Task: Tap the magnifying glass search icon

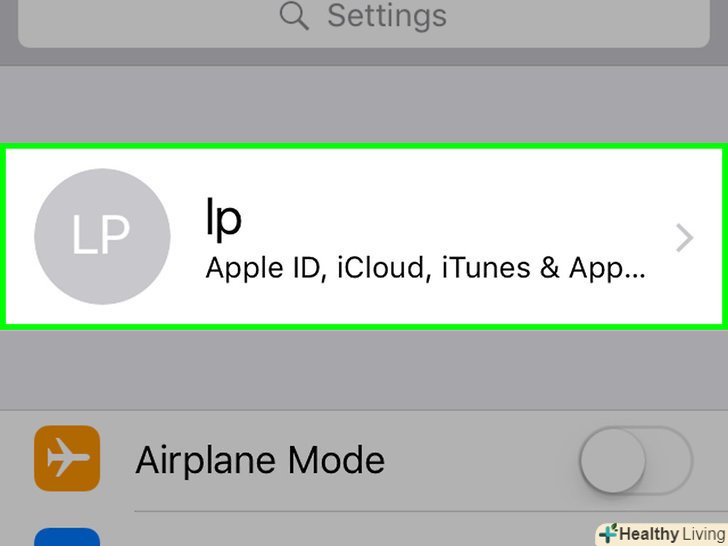Action: pos(294,17)
